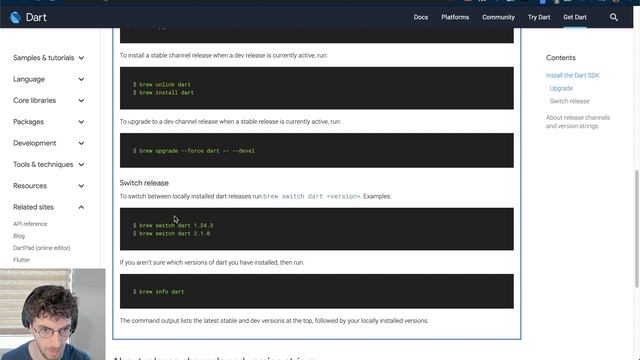The image size is (640, 360).
Task: Expand the Core libraries chevron
Action: point(81,100)
